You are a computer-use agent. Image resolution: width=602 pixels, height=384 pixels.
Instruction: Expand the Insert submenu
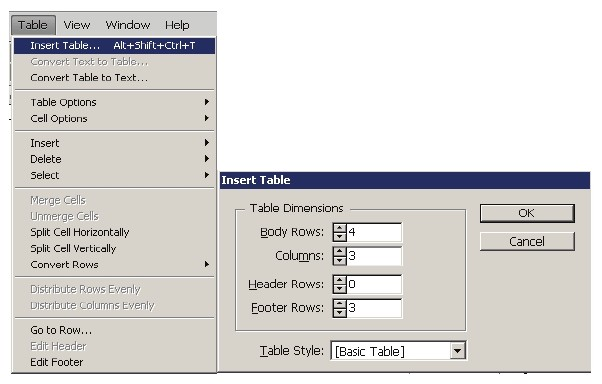[114, 143]
